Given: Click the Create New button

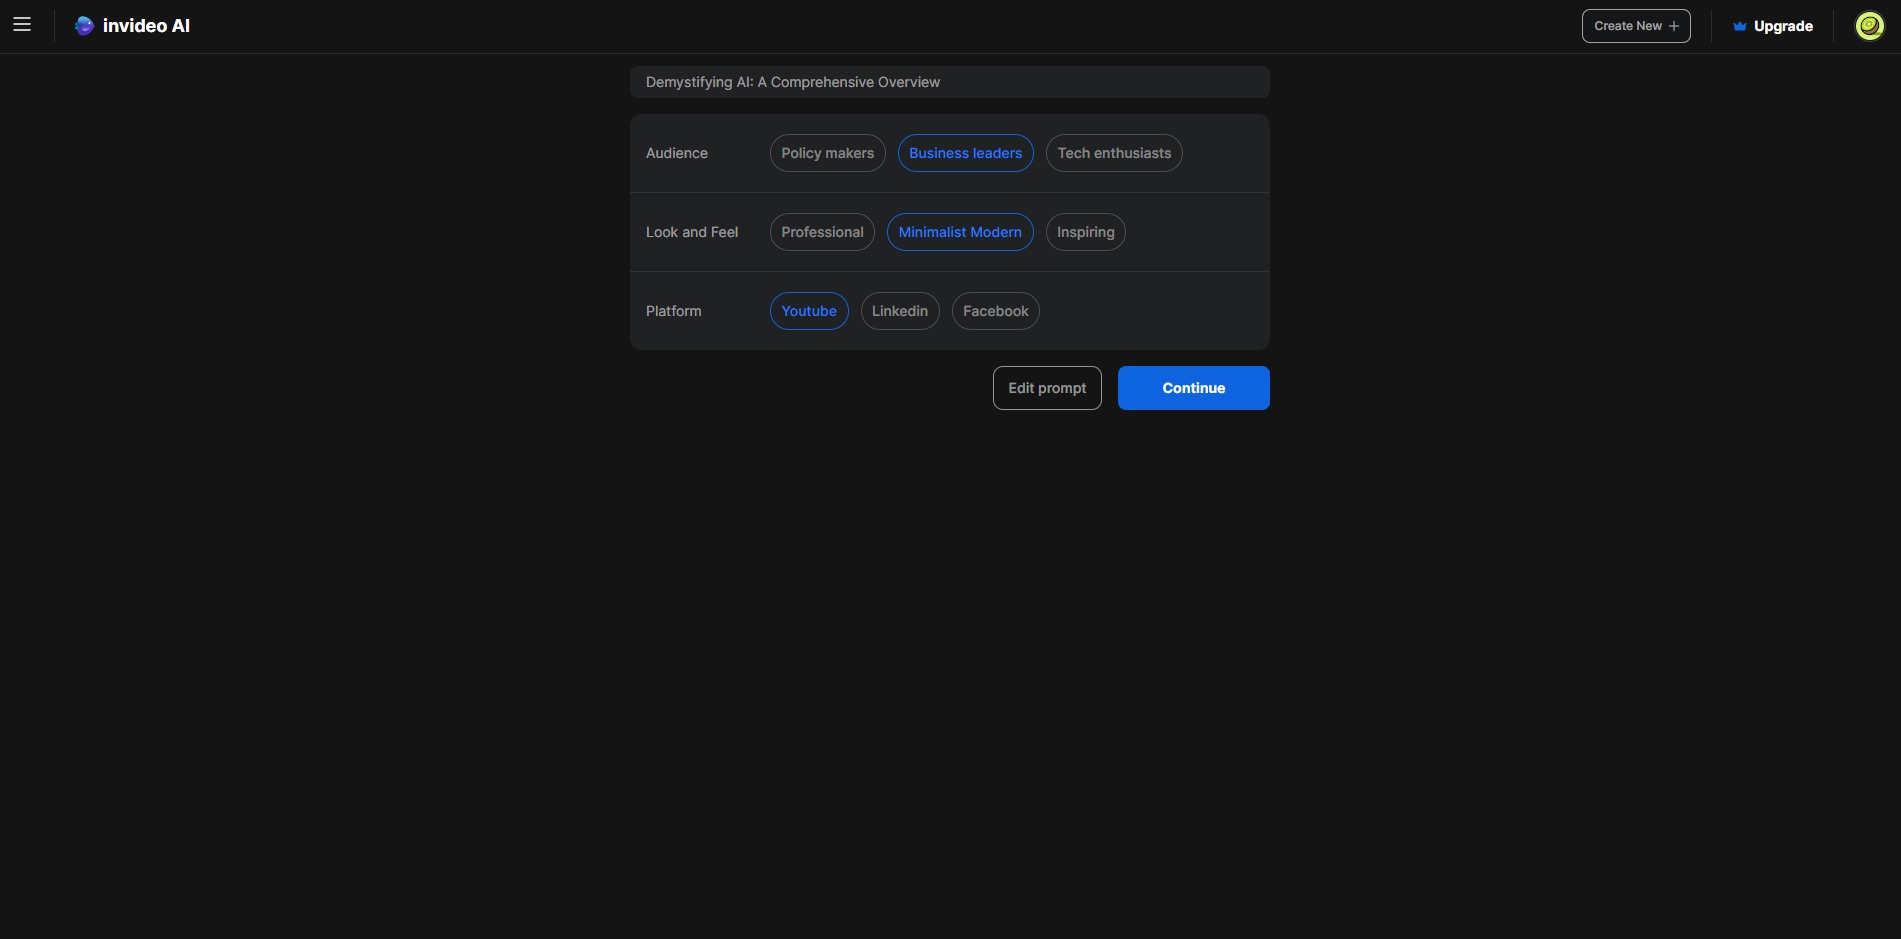Looking at the screenshot, I should 1636,26.
